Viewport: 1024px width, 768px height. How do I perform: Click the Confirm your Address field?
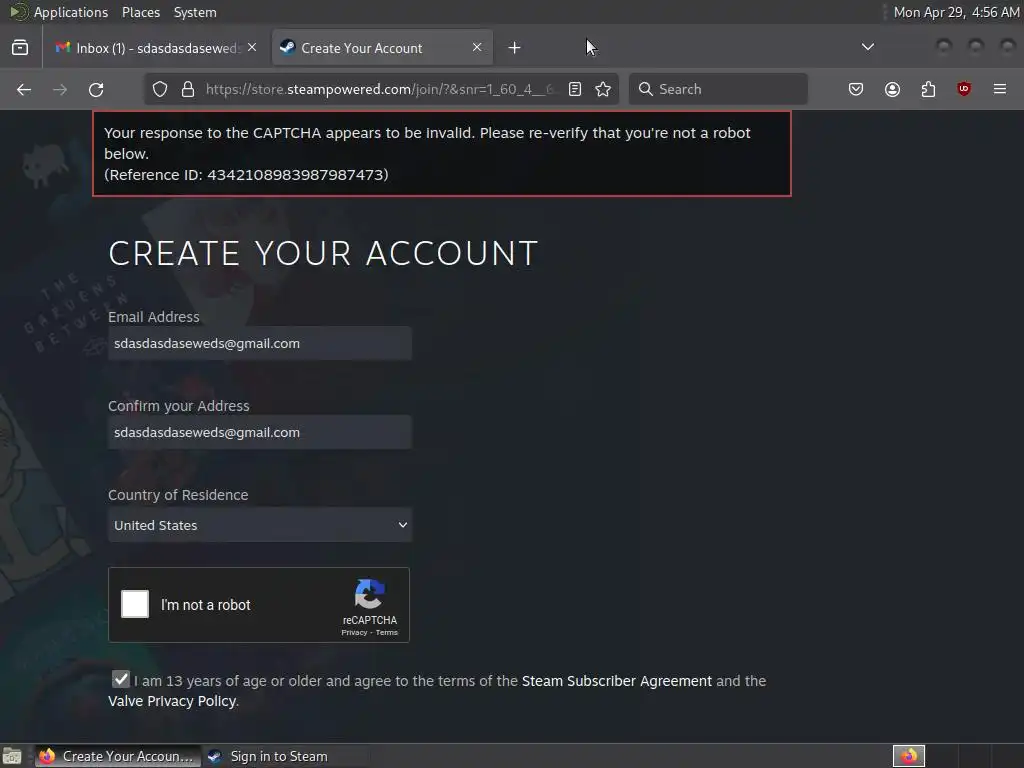(260, 432)
